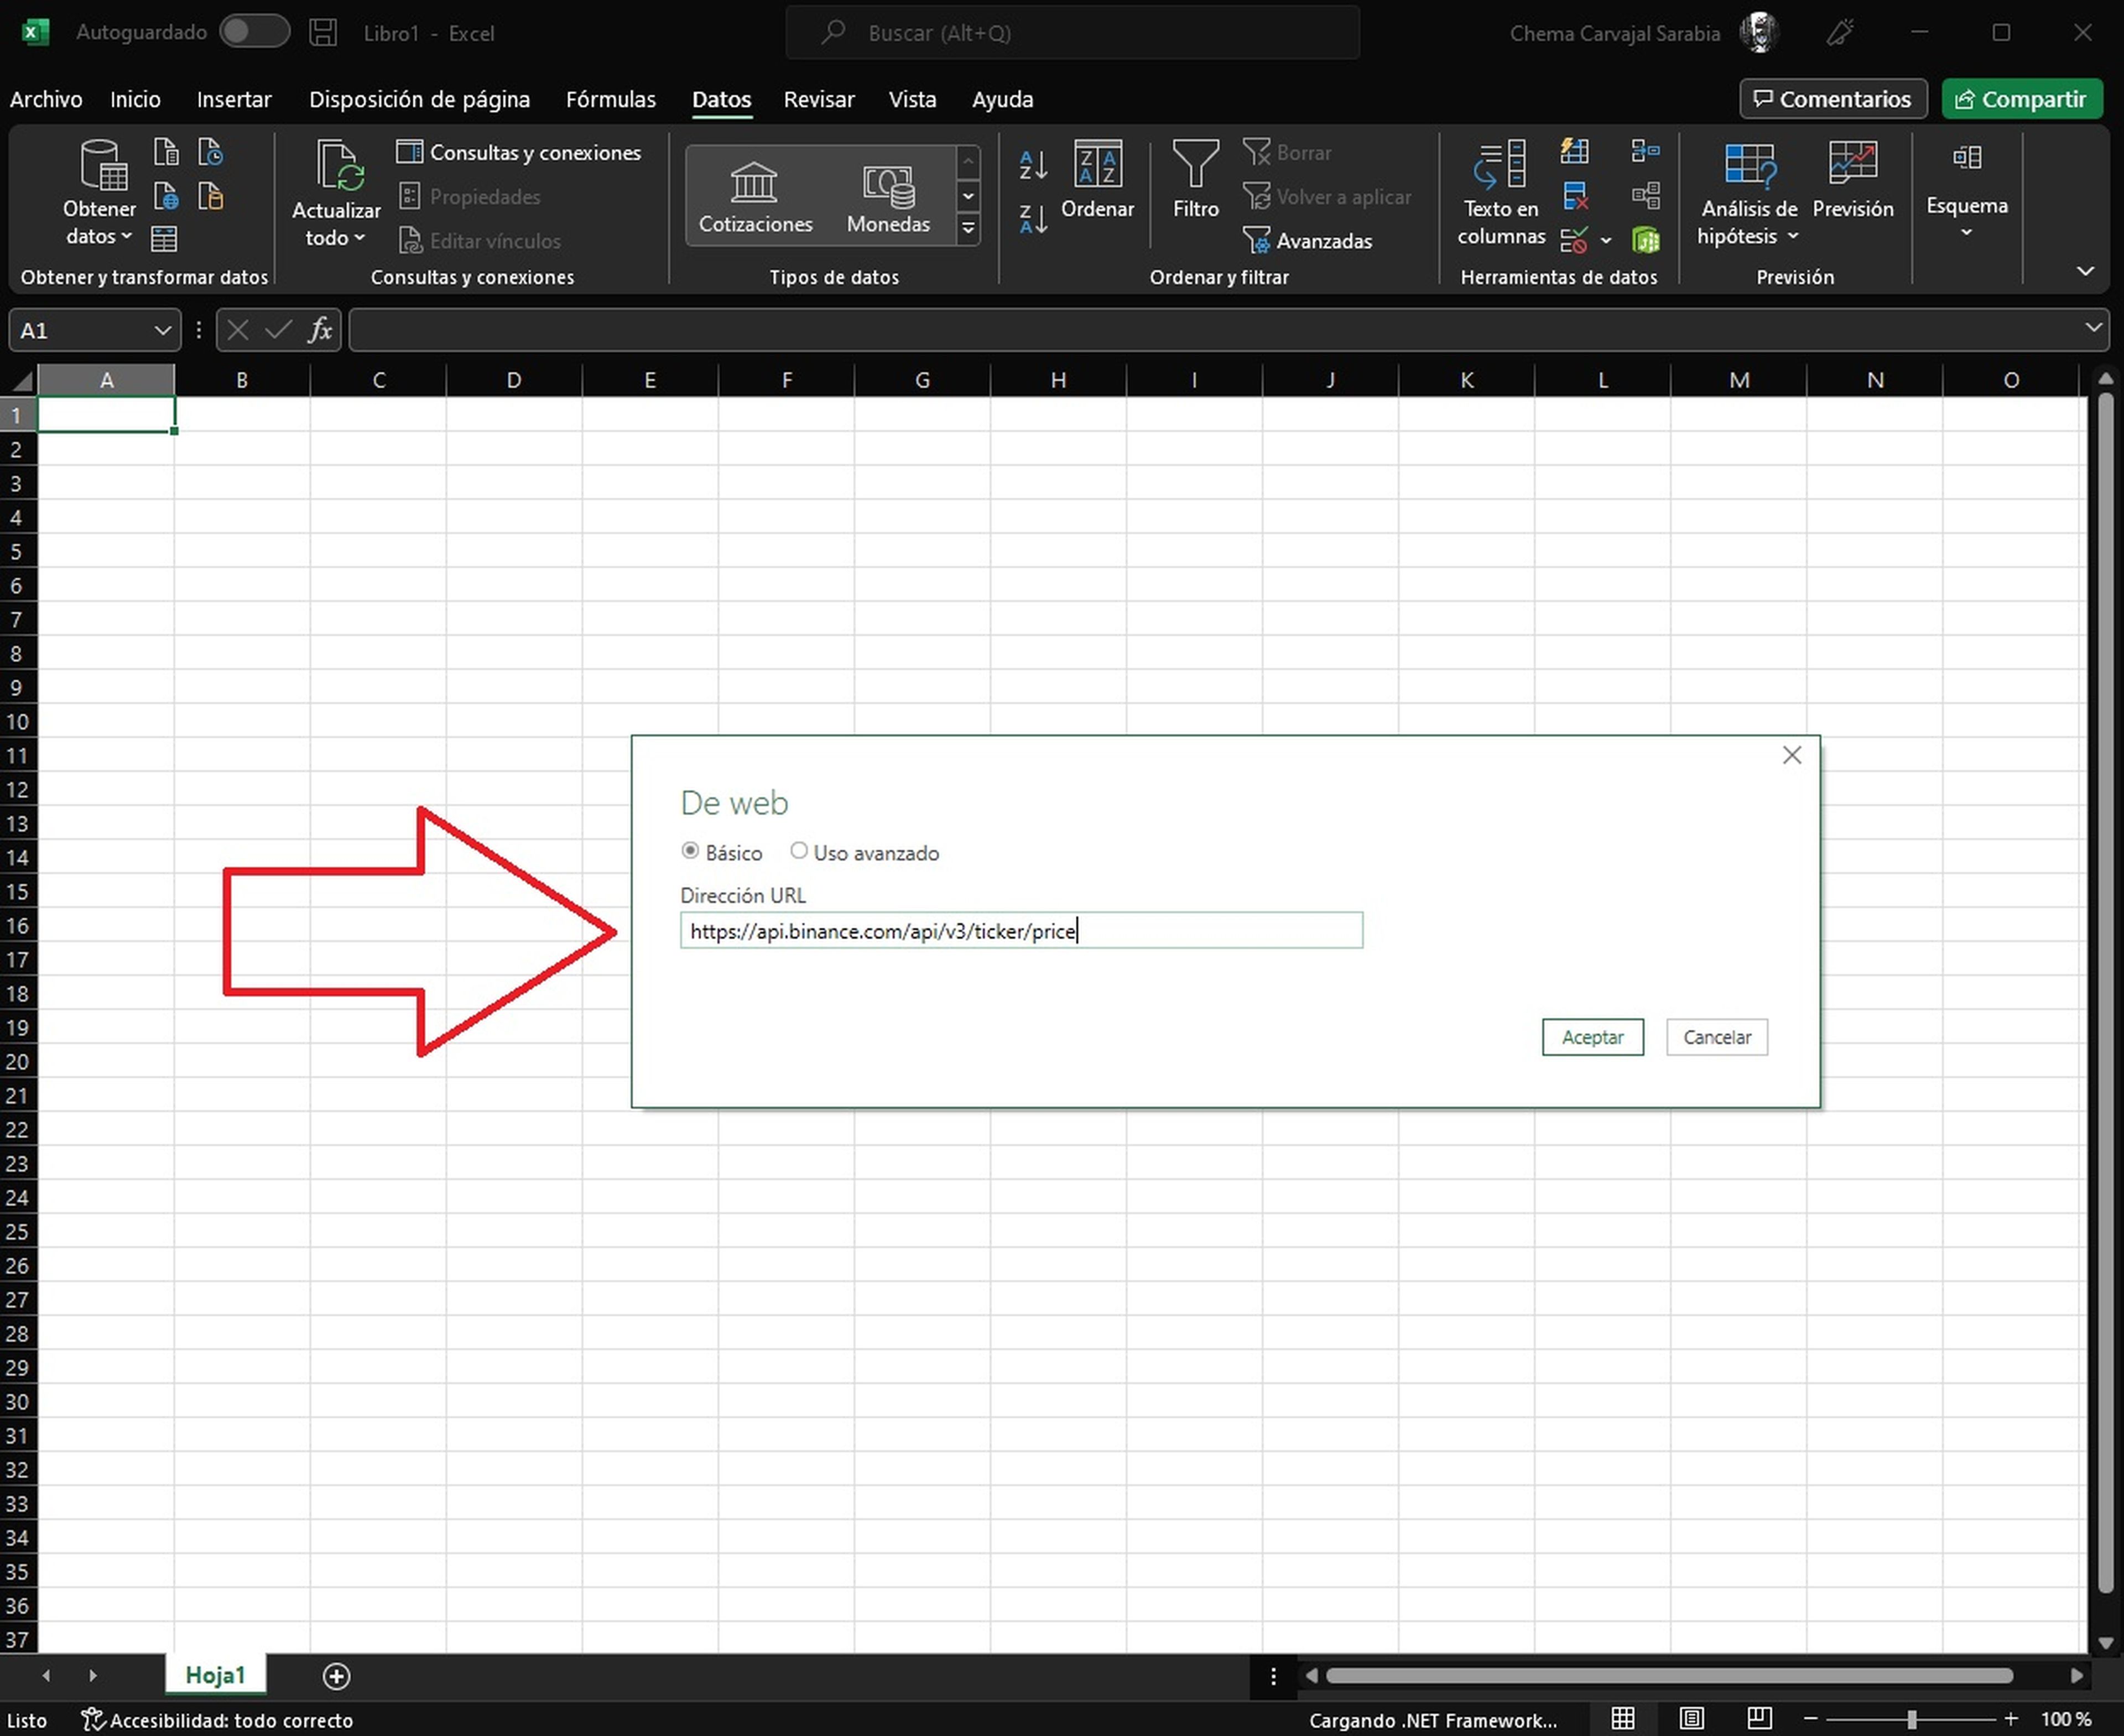Open Consultas y conexiones pane
This screenshot has height=1736, width=2124.
[519, 152]
